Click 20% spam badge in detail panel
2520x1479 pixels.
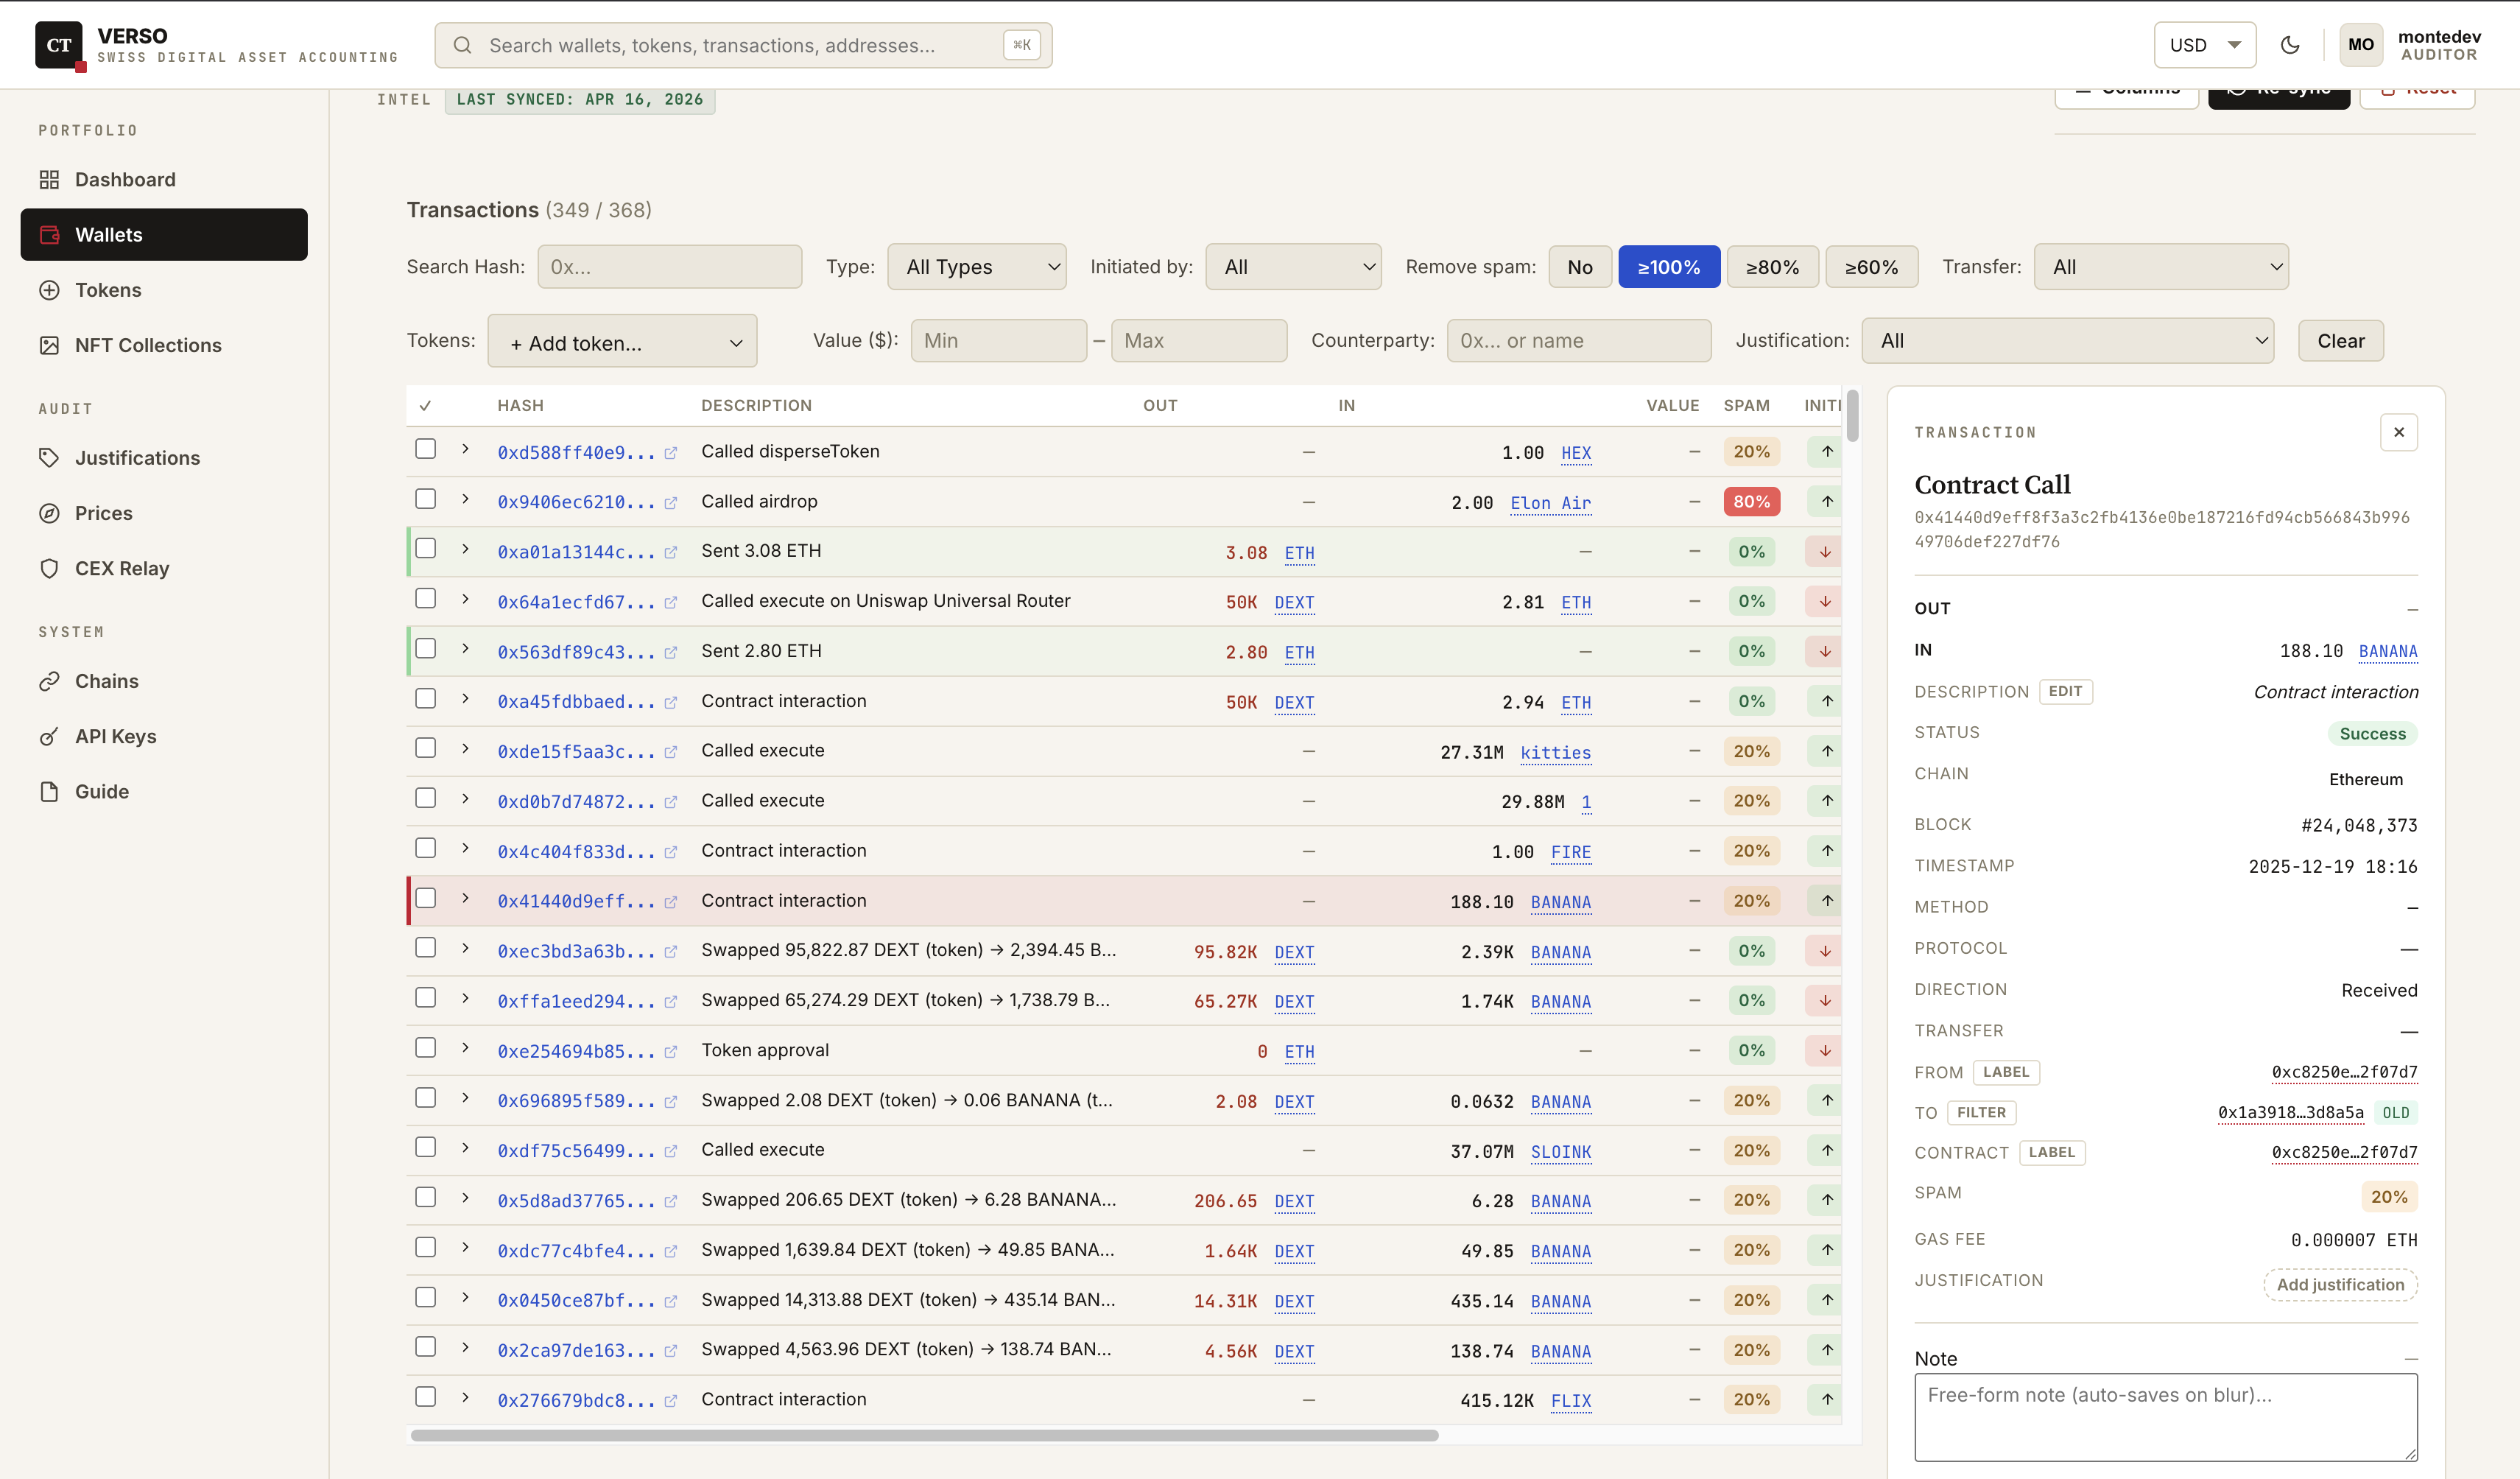(2388, 1197)
